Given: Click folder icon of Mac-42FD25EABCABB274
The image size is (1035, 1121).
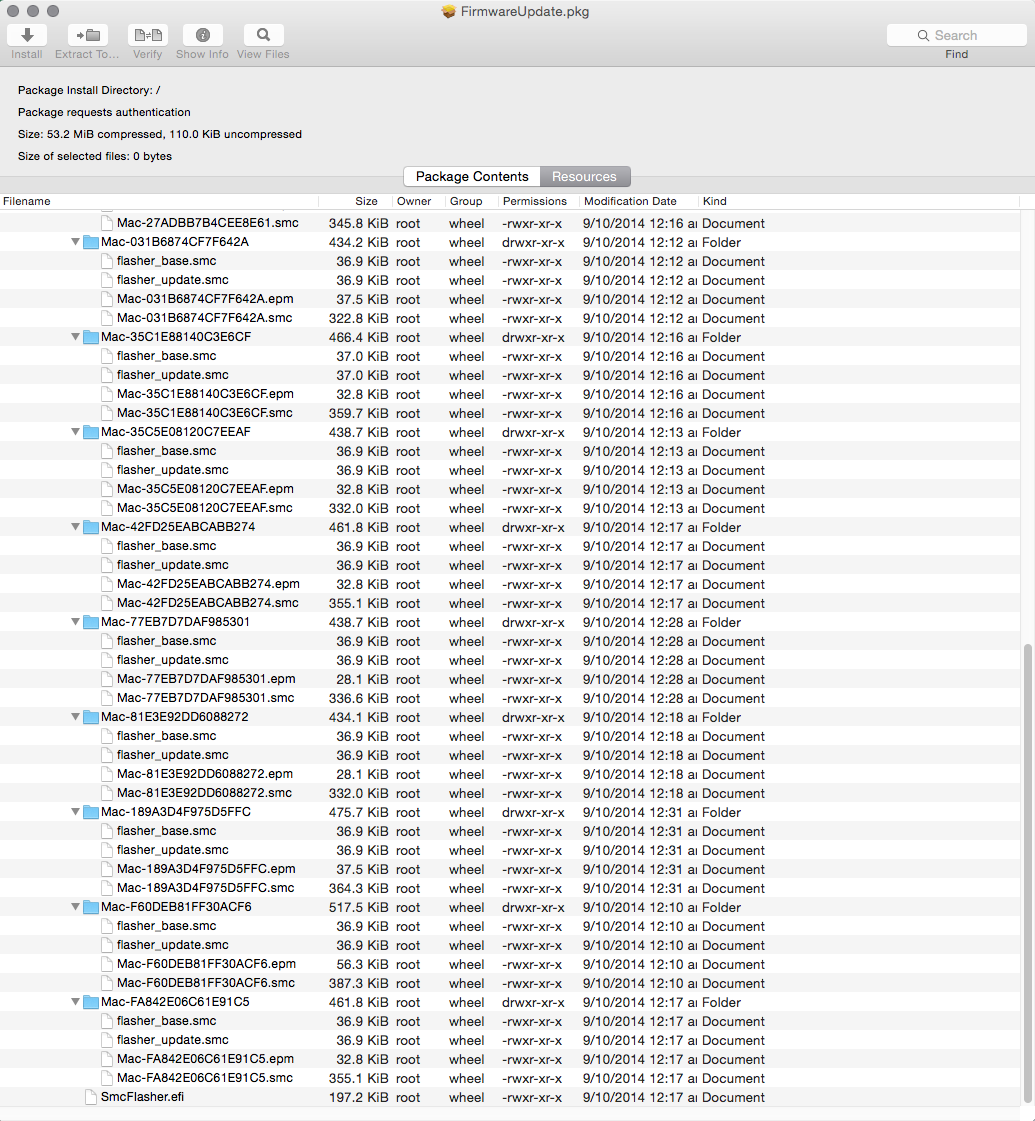Looking at the screenshot, I should click(x=91, y=528).
